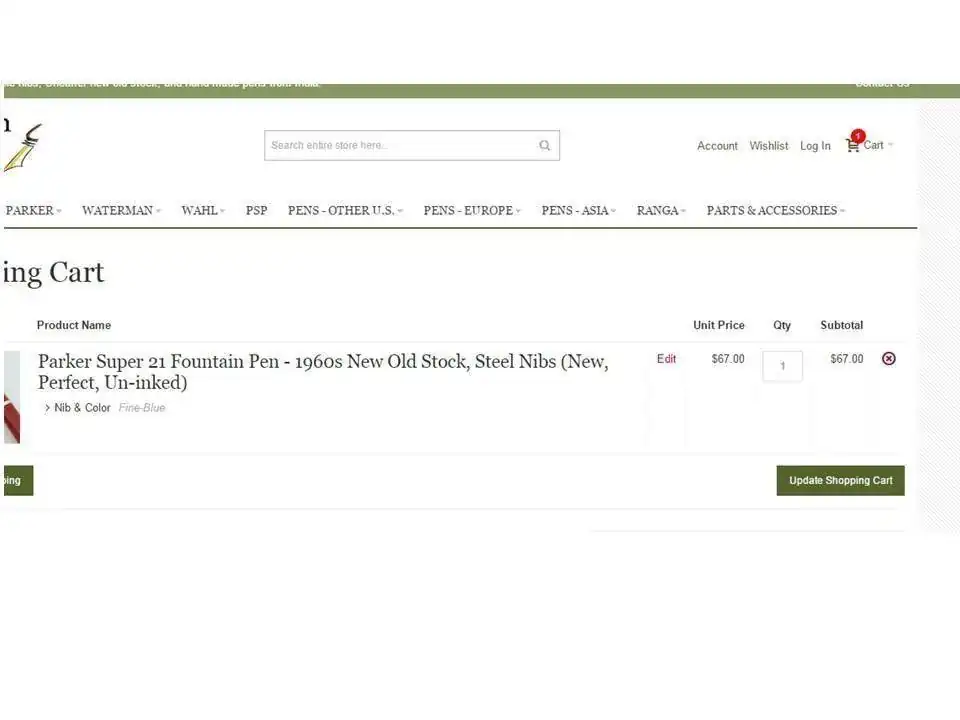
Task: Open the Wahl category menu
Action: click(x=202, y=211)
